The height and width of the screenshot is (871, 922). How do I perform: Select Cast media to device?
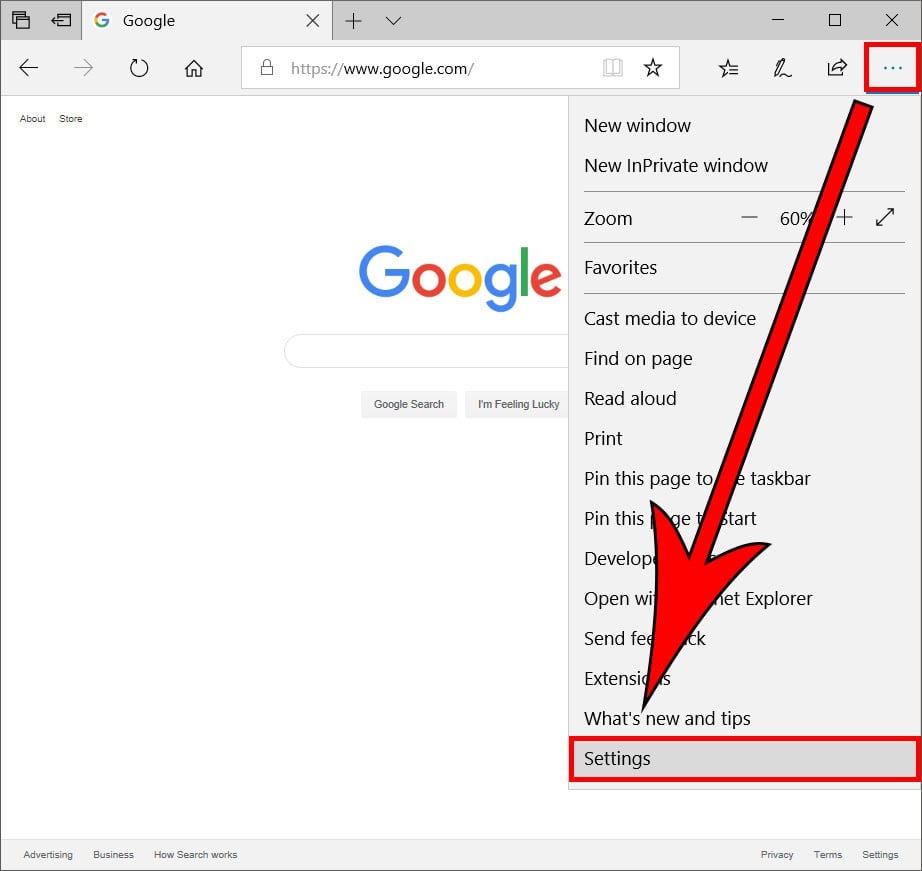[x=670, y=319]
